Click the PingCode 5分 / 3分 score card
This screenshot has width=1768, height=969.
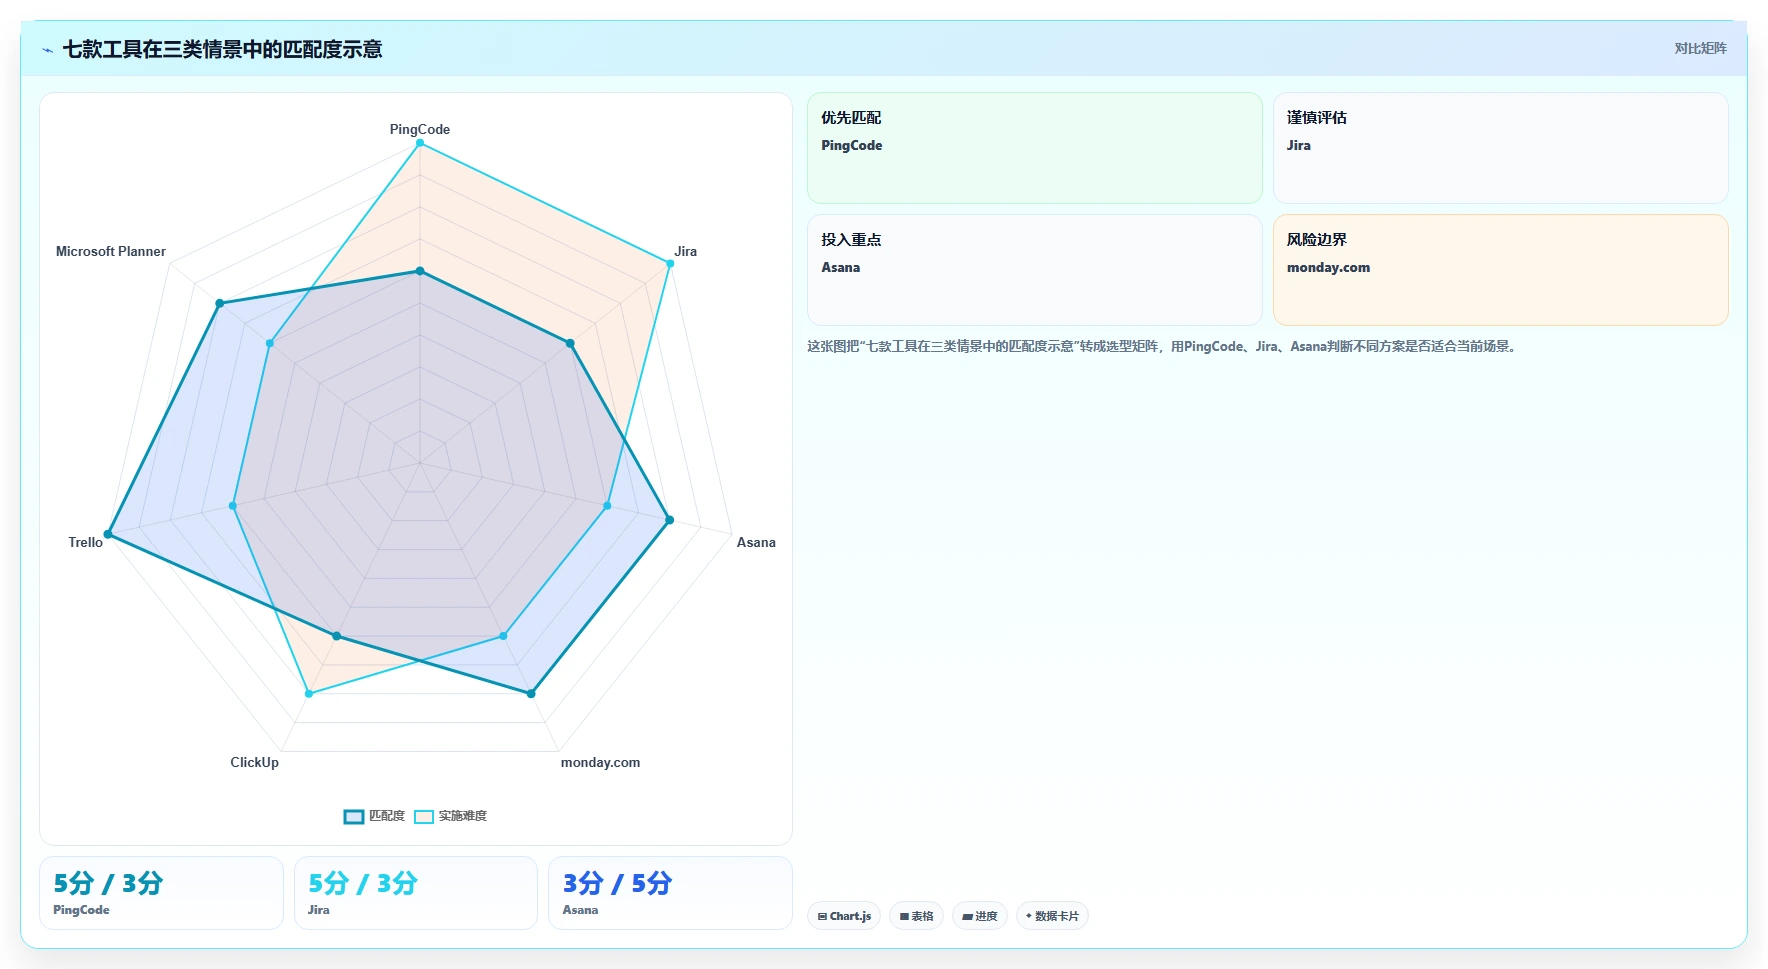pos(161,893)
